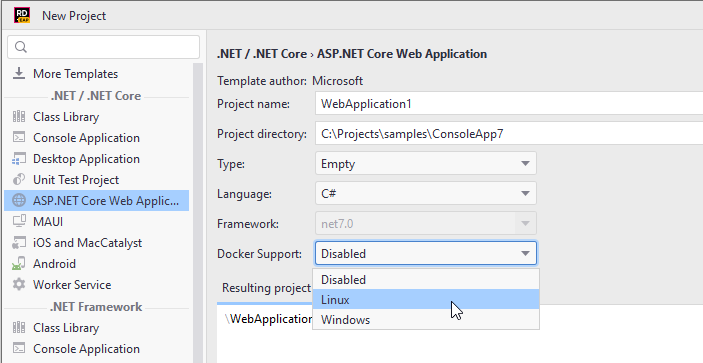
Task: Open the Language dropdown showing C#
Action: (425, 194)
